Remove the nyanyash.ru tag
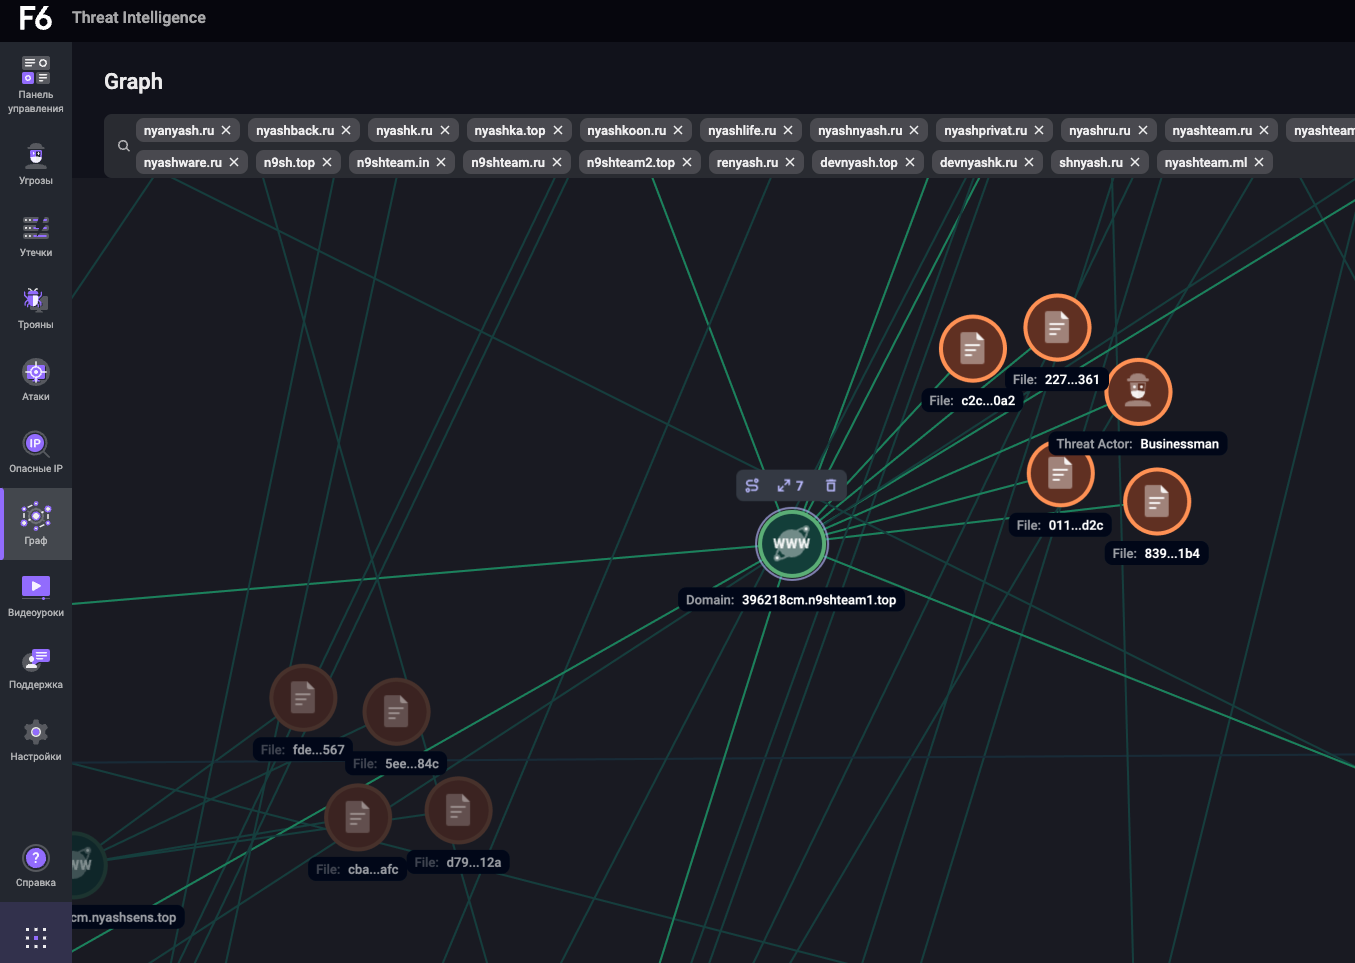The height and width of the screenshot is (963, 1355). click(x=226, y=131)
